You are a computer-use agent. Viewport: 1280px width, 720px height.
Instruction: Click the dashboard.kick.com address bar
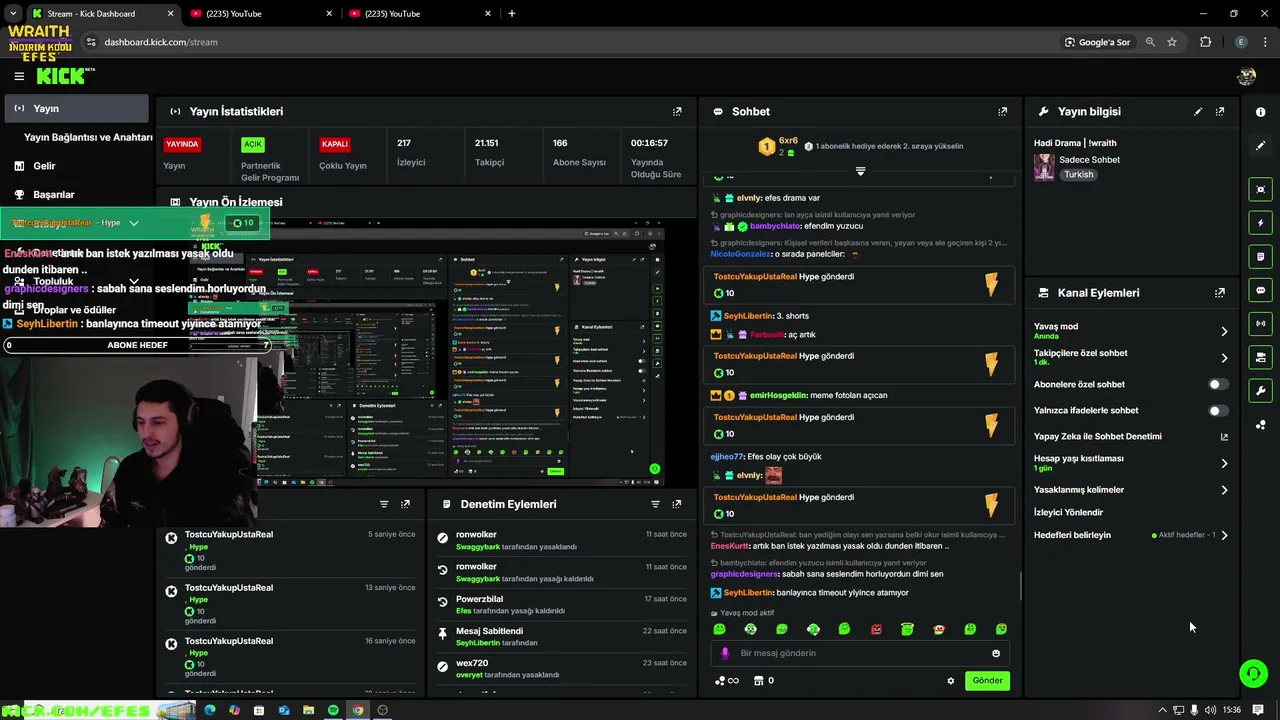tap(161, 42)
